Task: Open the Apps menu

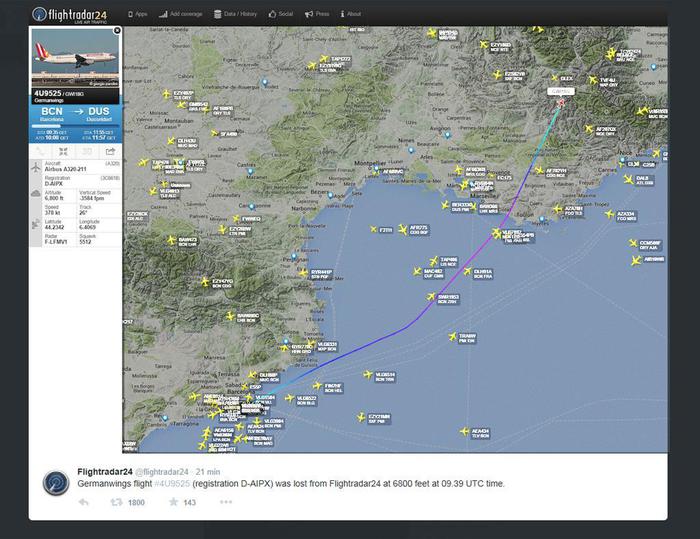Action: 138,15
